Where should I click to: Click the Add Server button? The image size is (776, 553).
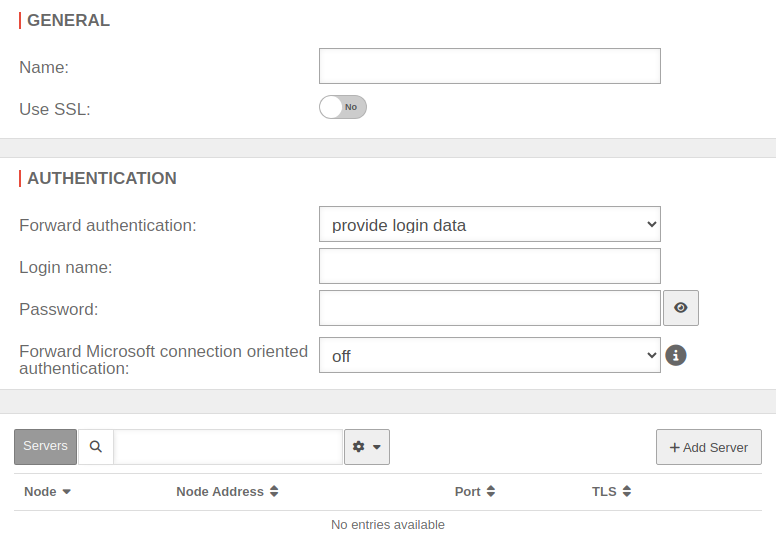pyautogui.click(x=709, y=447)
